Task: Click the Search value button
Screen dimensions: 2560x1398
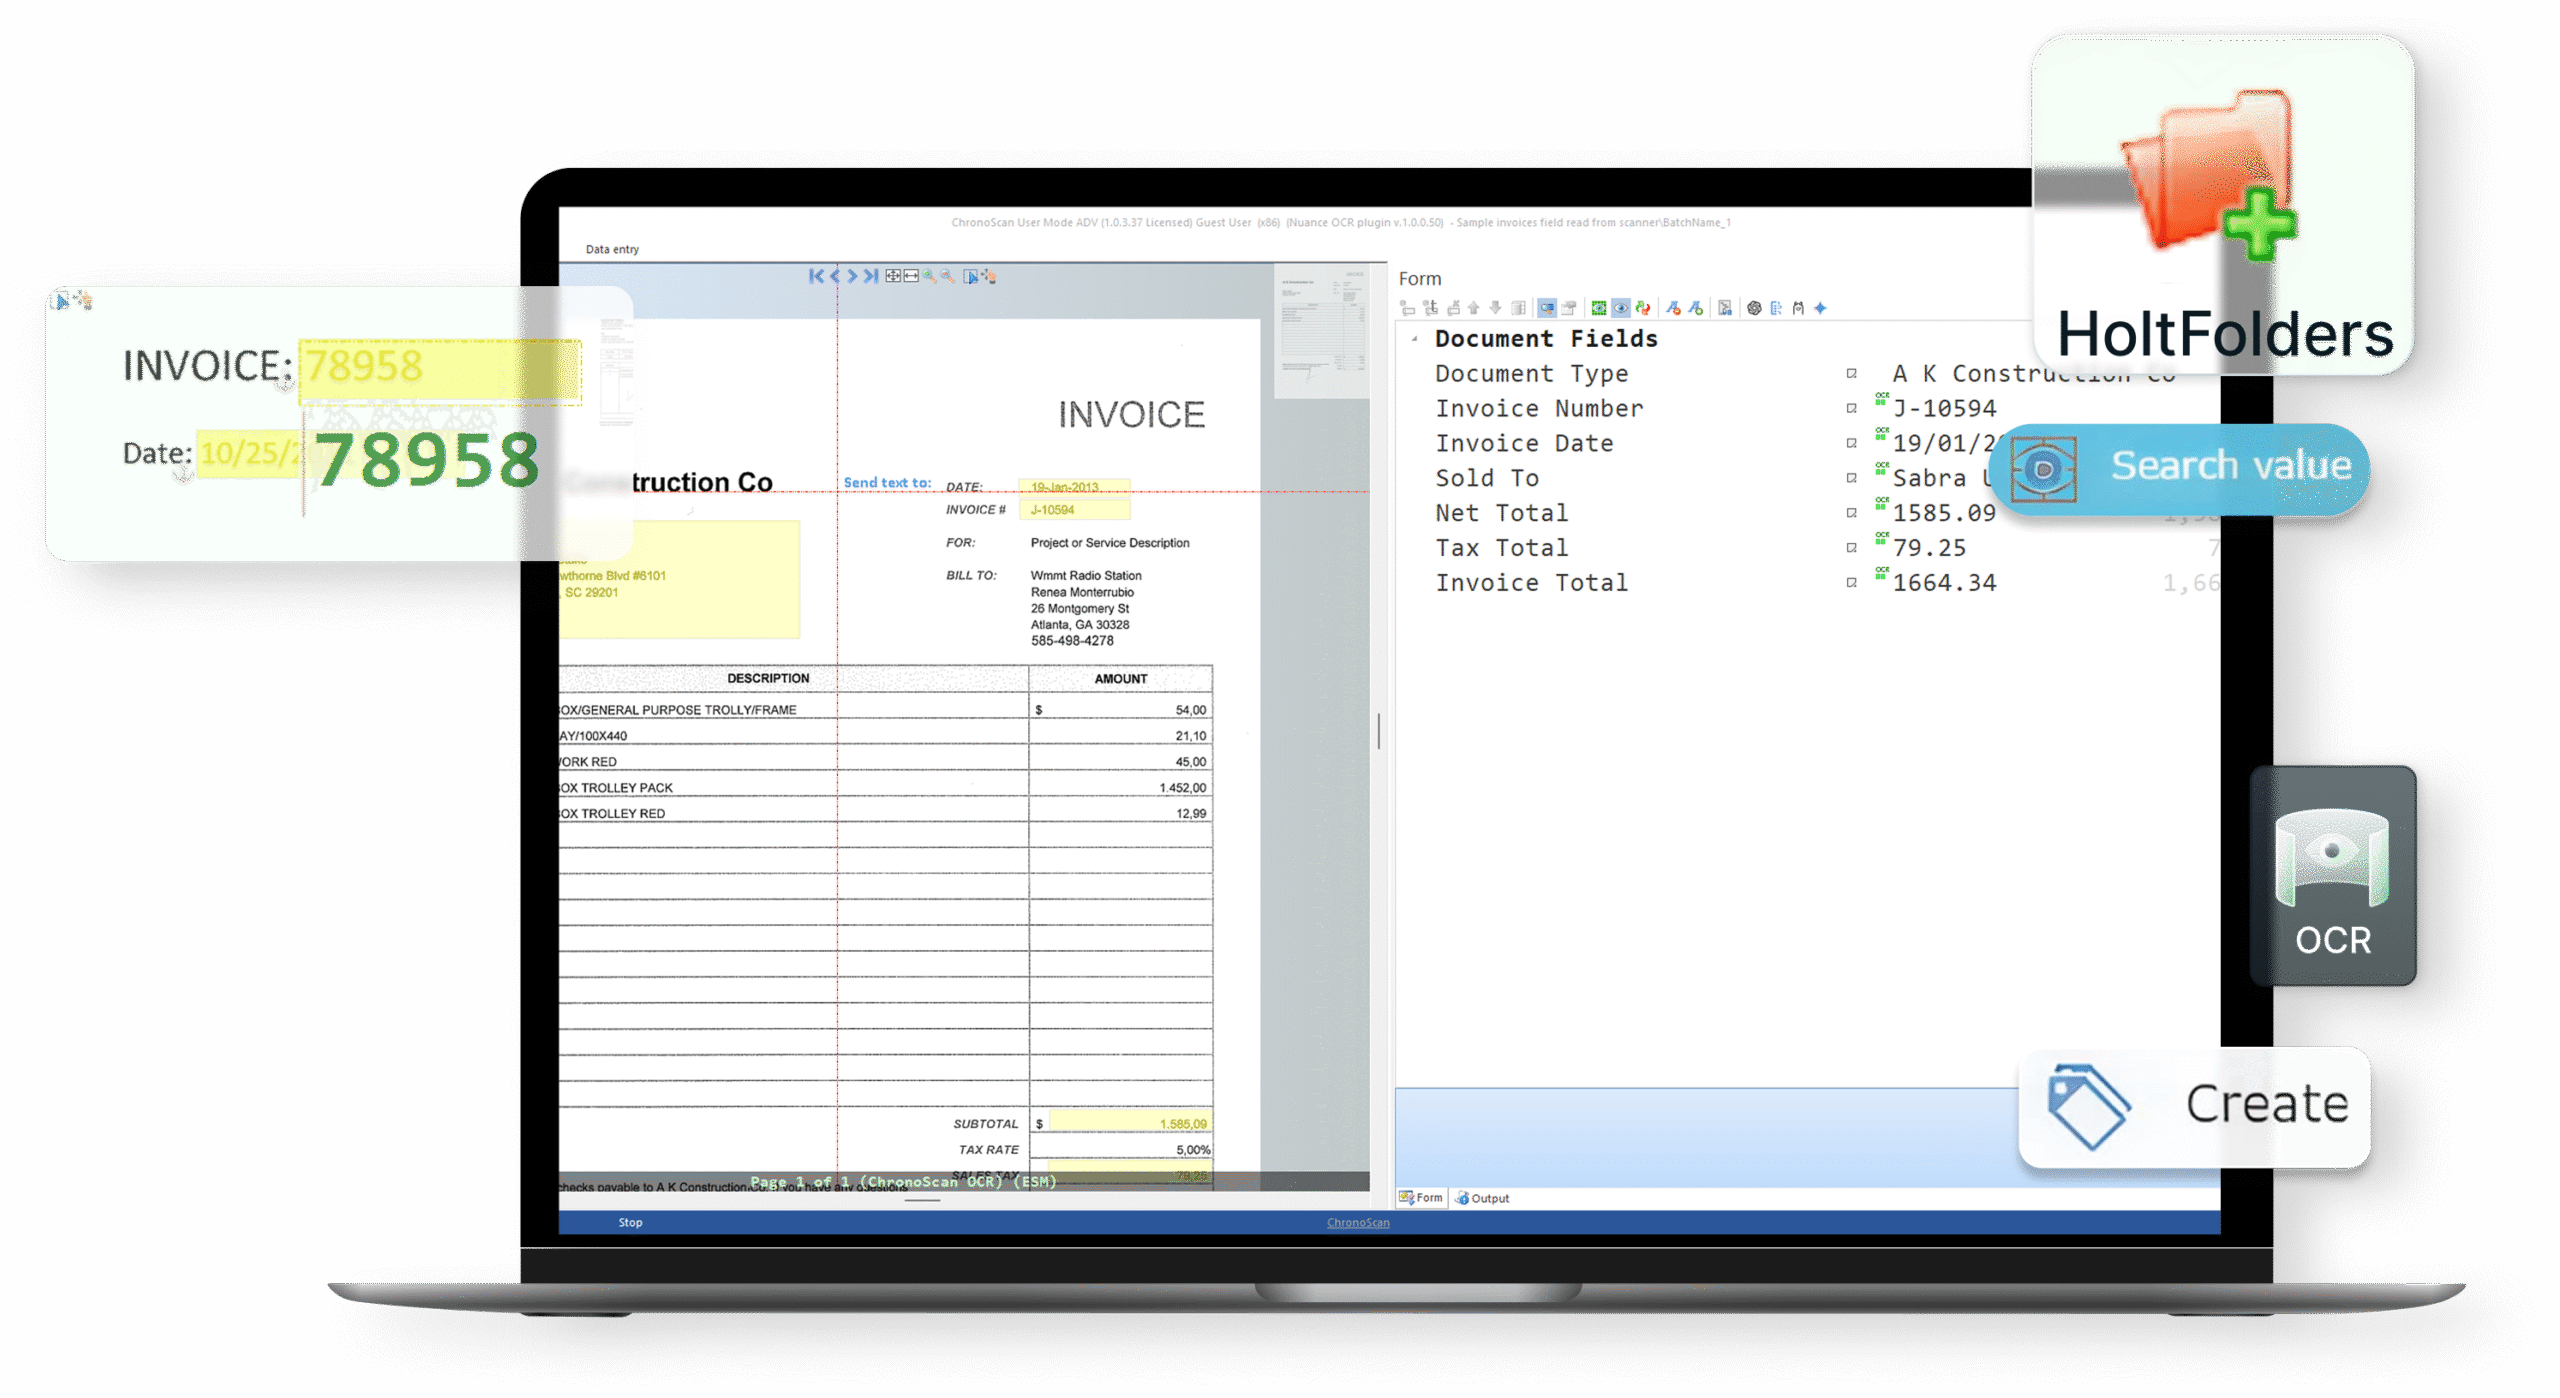Action: tap(2179, 468)
